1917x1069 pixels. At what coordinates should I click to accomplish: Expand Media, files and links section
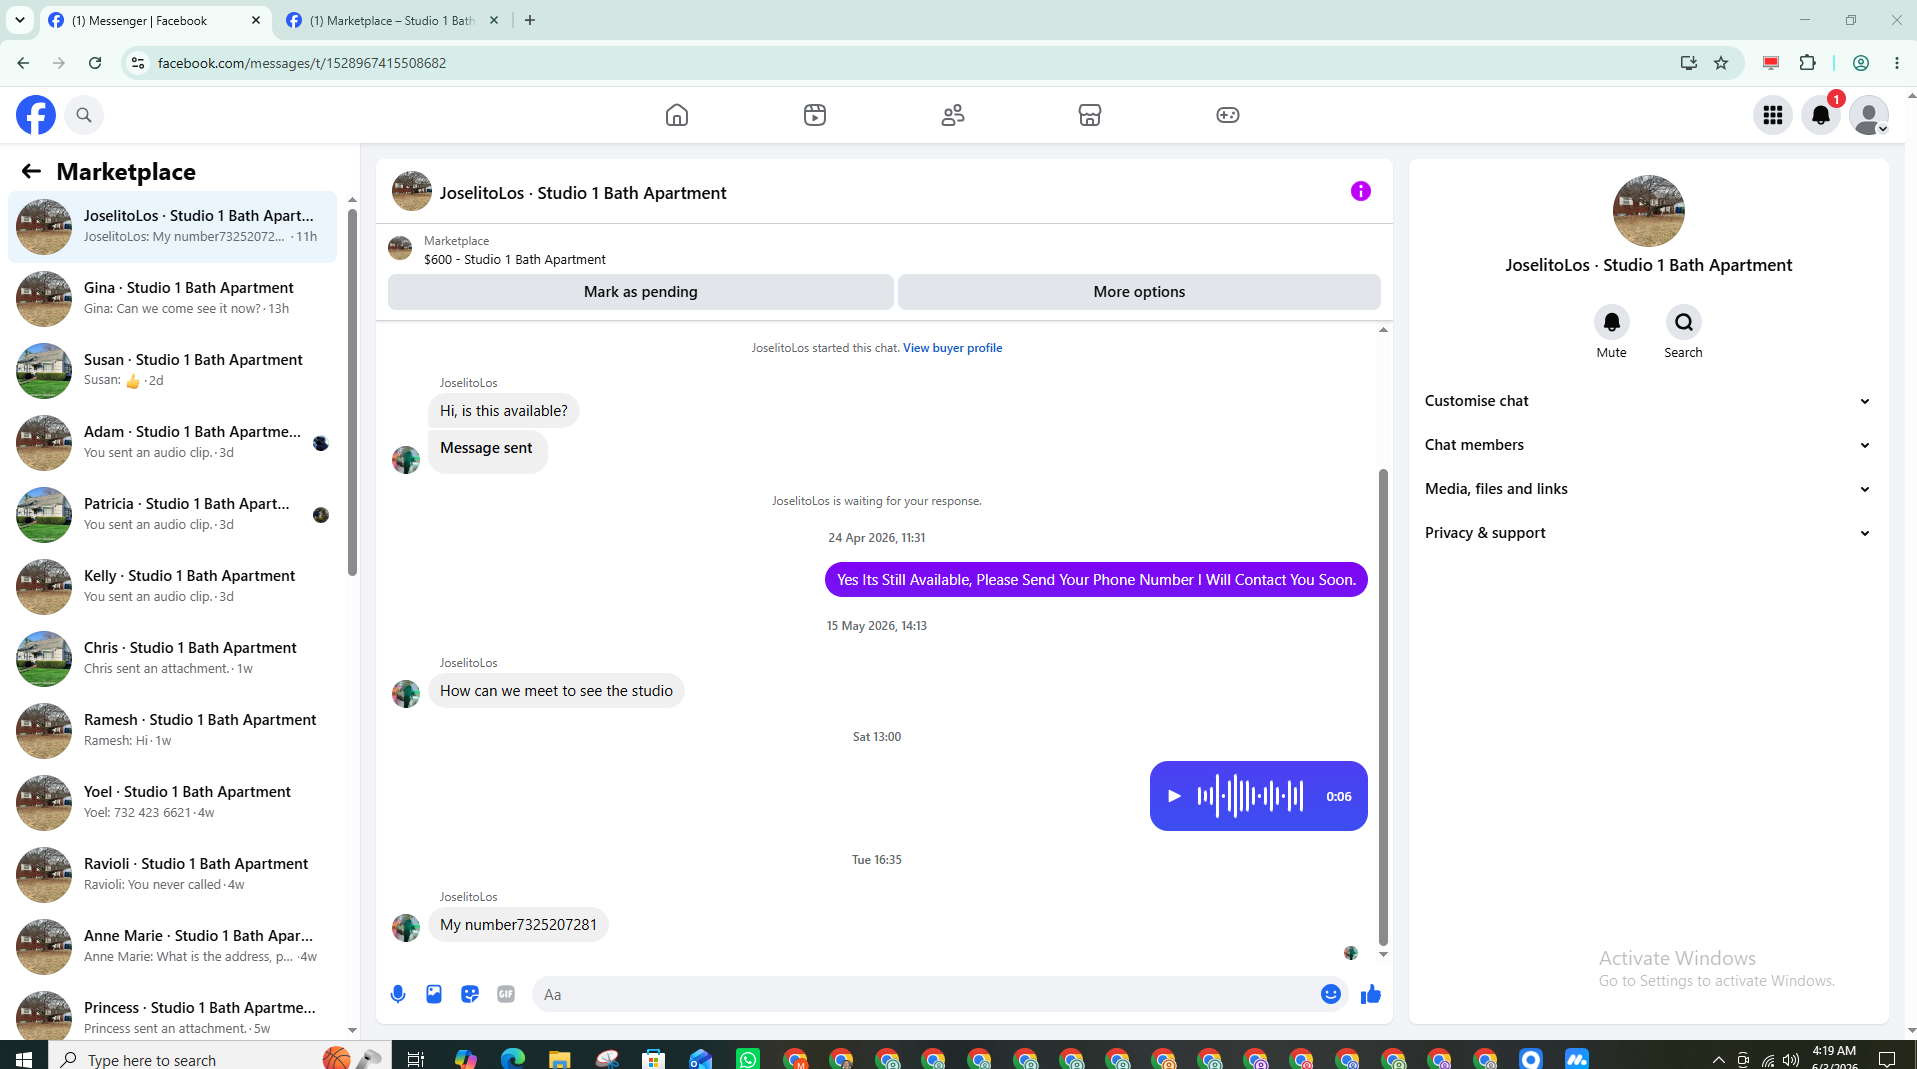click(x=1648, y=489)
